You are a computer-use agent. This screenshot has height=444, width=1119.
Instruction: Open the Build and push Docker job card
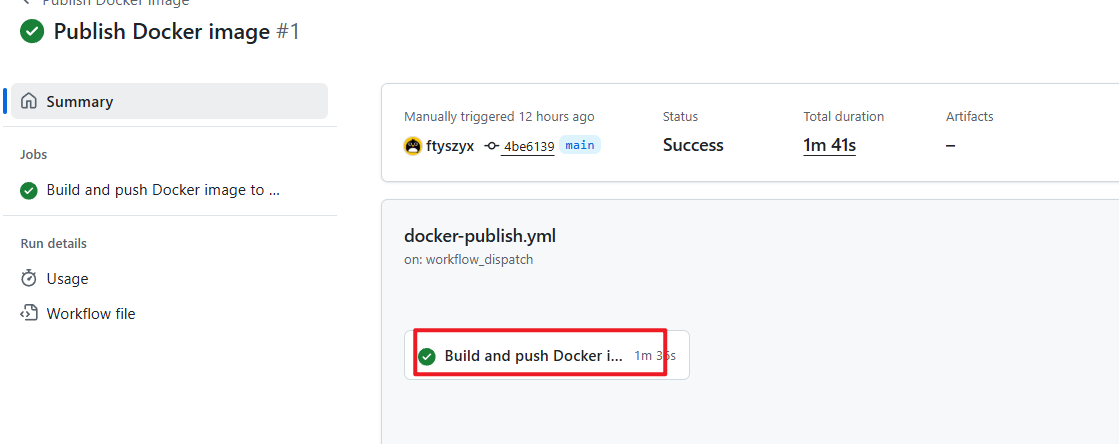[x=533, y=356]
